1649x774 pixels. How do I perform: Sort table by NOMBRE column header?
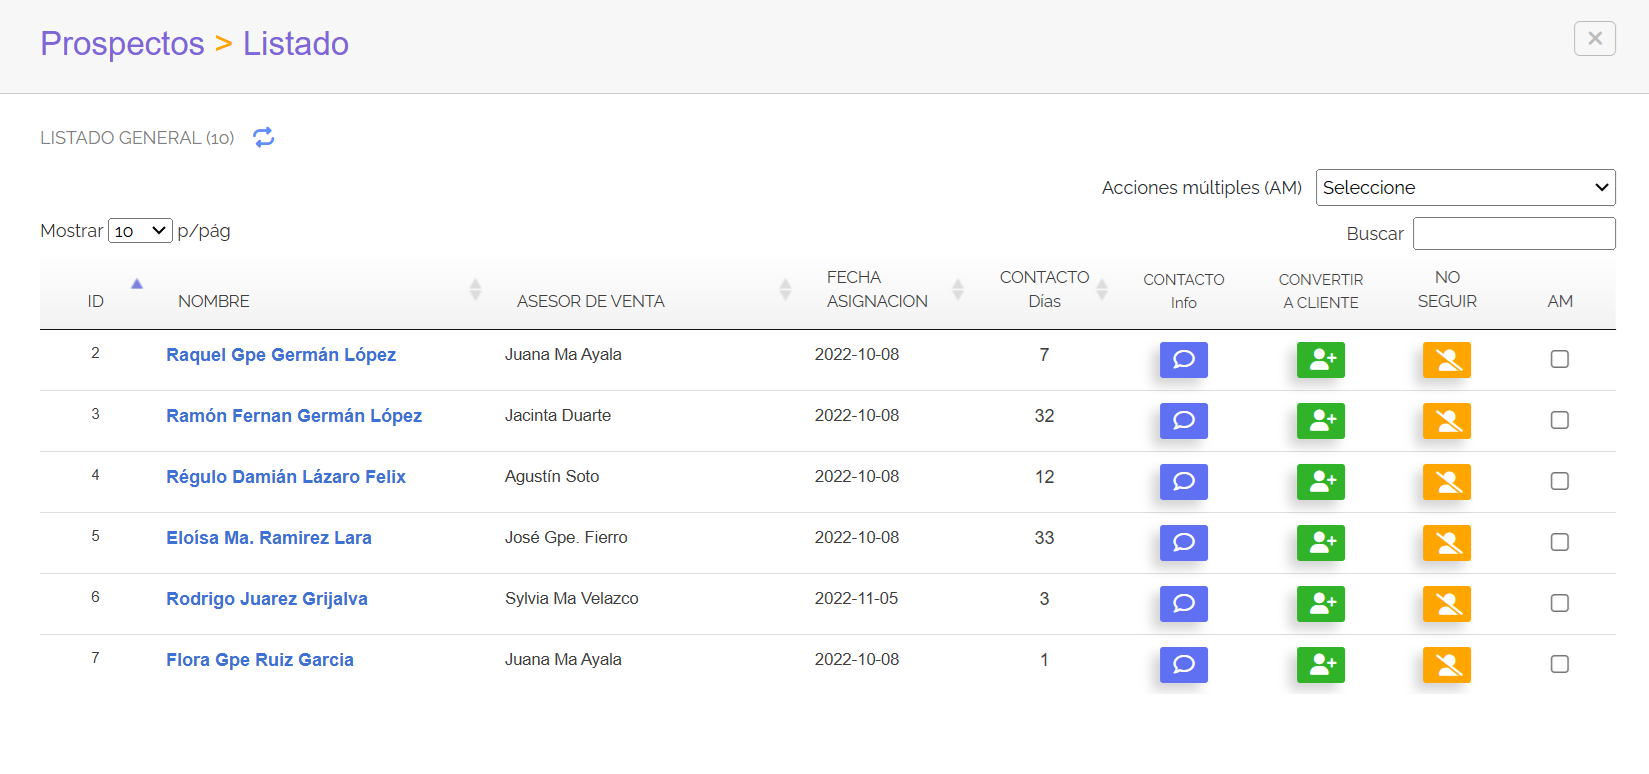[214, 301]
